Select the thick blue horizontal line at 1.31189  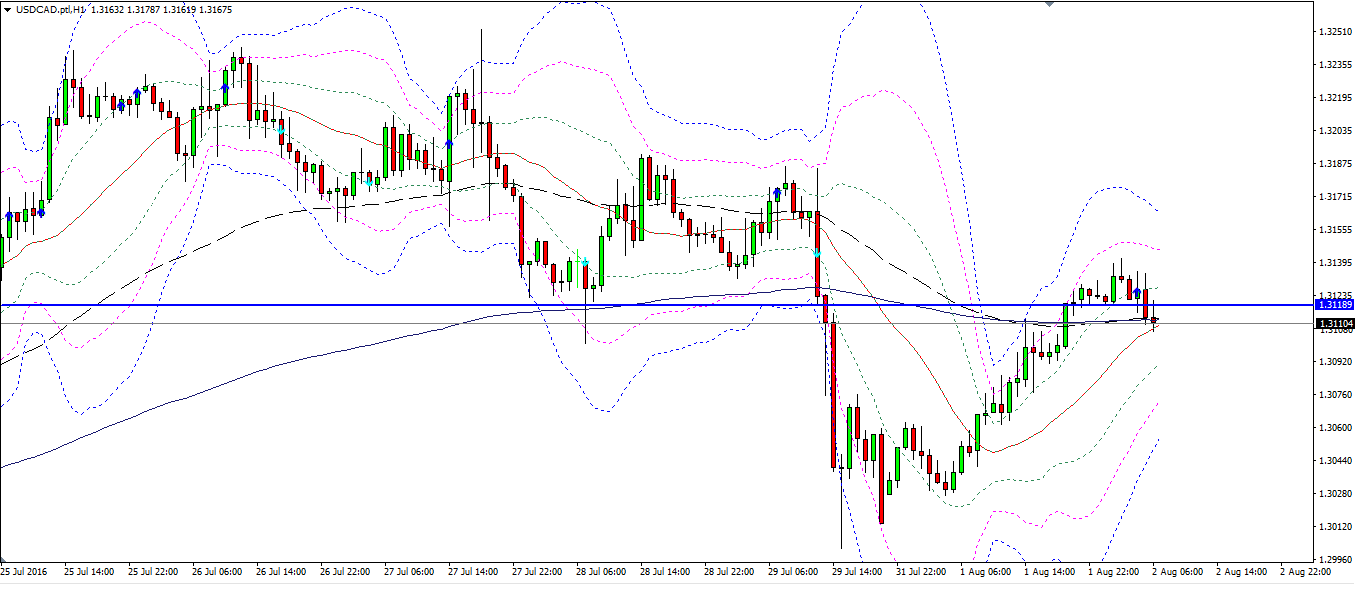coord(655,304)
